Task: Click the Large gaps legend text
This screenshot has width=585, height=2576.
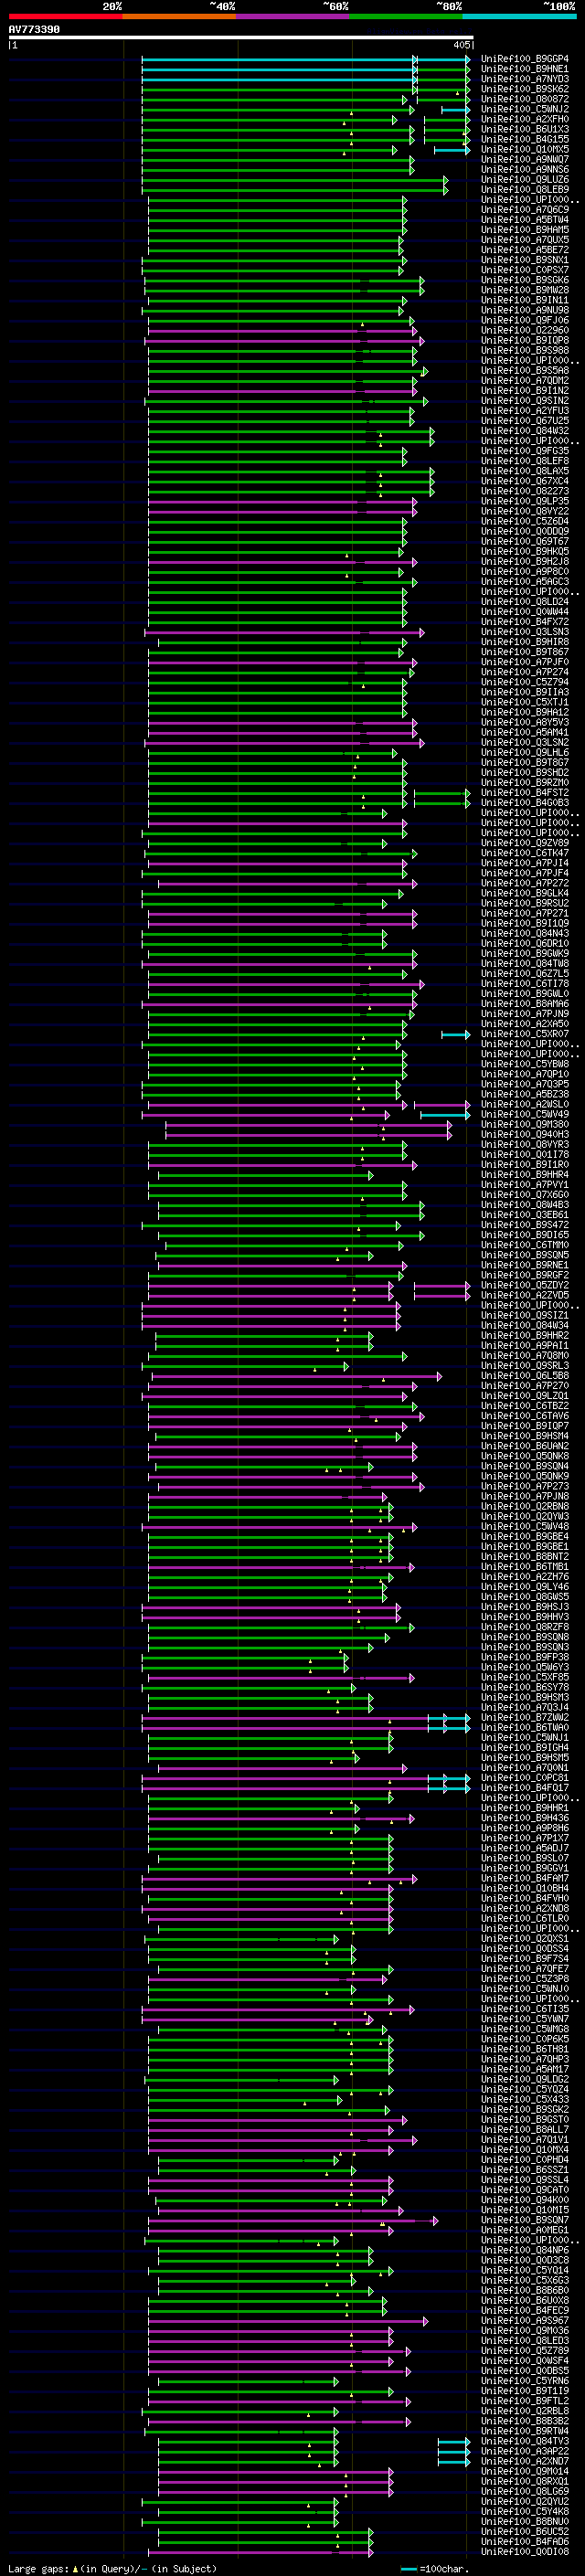Action: pyautogui.click(x=38, y=2568)
